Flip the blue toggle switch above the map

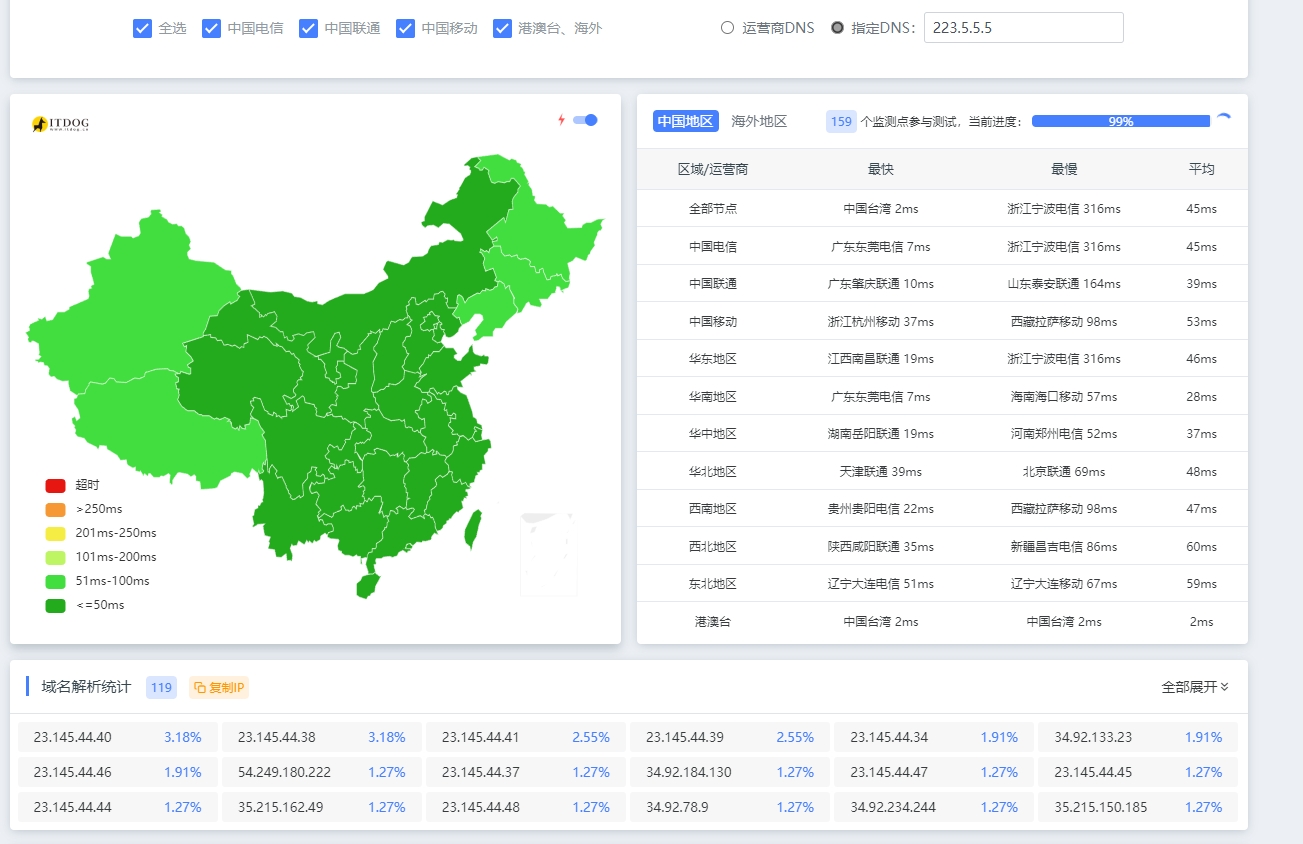coord(585,118)
